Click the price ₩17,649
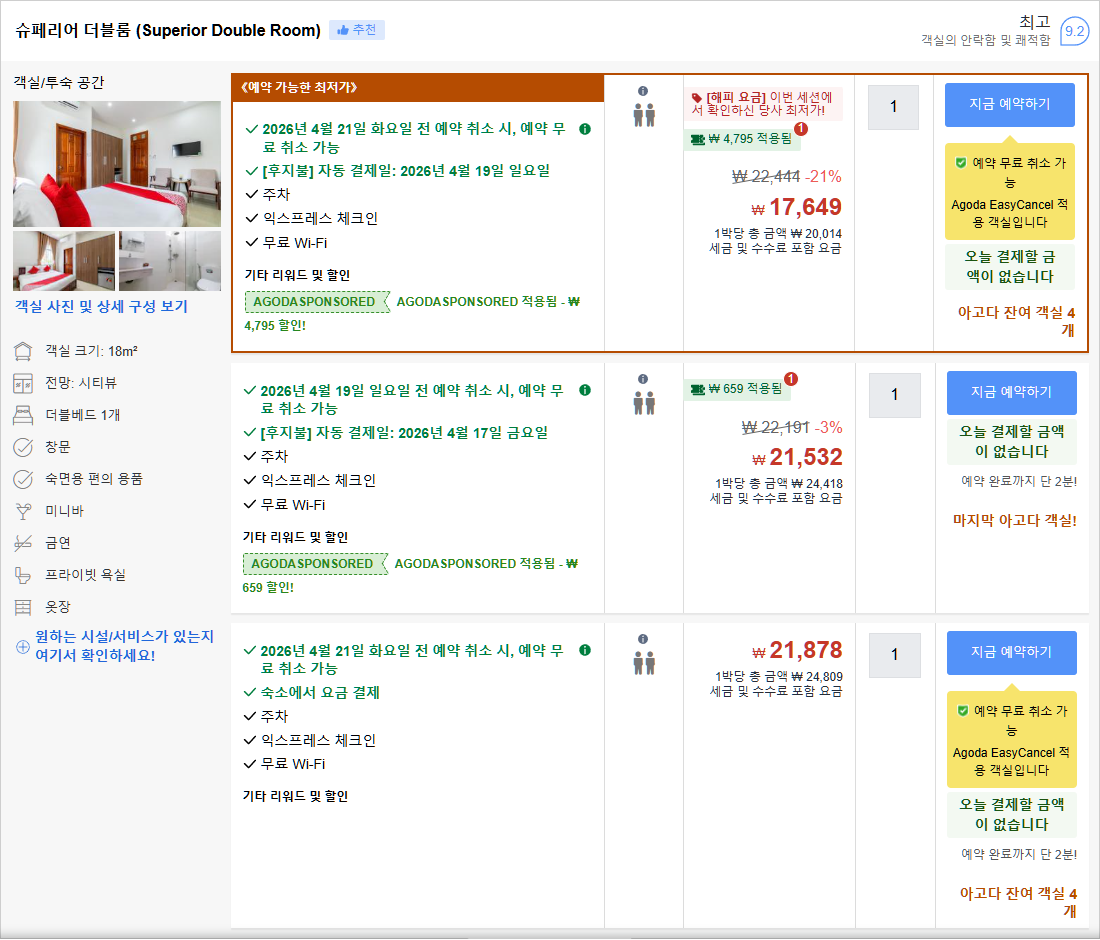This screenshot has height=940, width=1100. (x=796, y=207)
